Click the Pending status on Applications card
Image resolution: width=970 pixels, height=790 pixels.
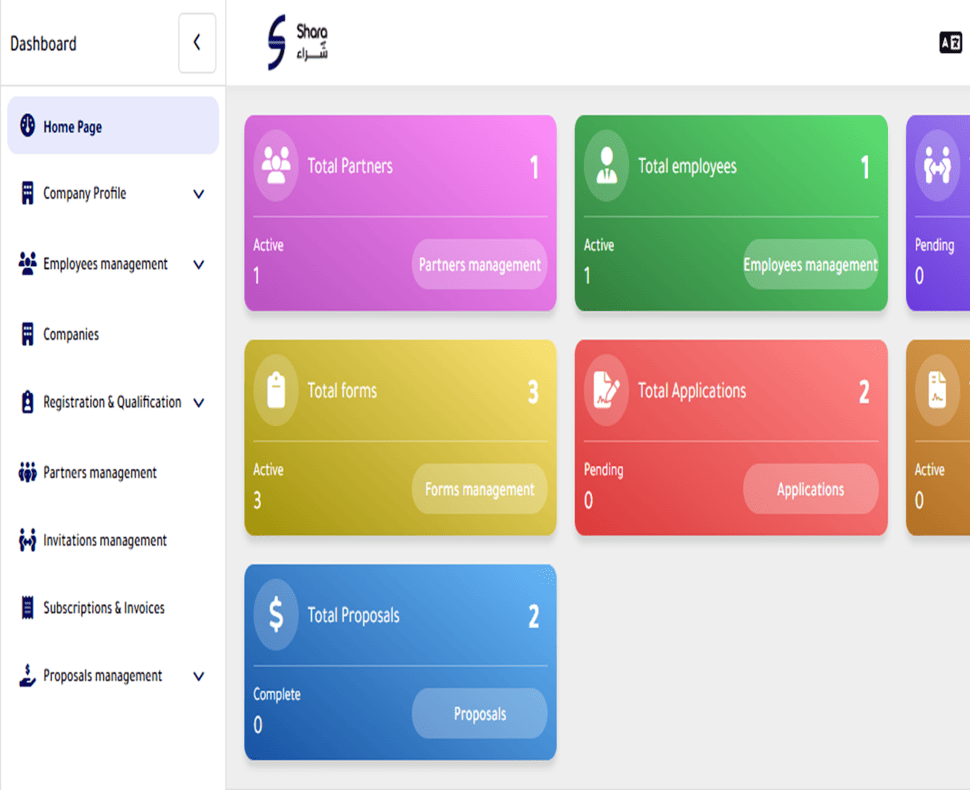[603, 470]
